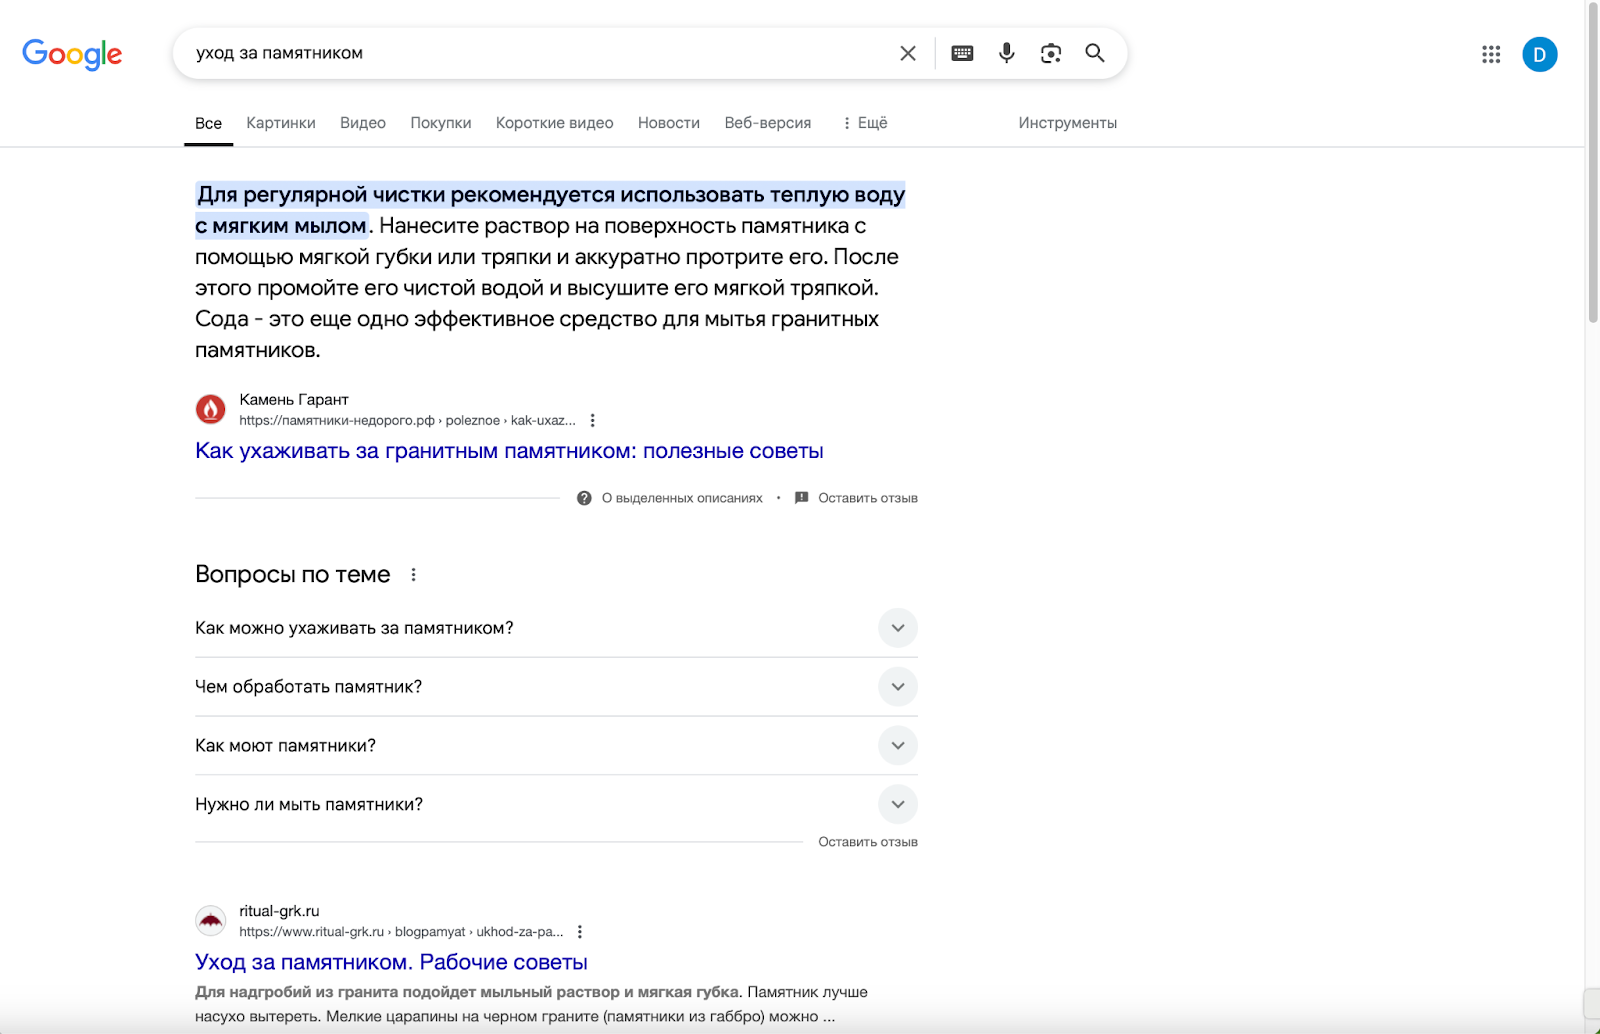Open link 'Как ухаживать за гранитным памятником'
This screenshot has height=1034, width=1600.
[509, 451]
